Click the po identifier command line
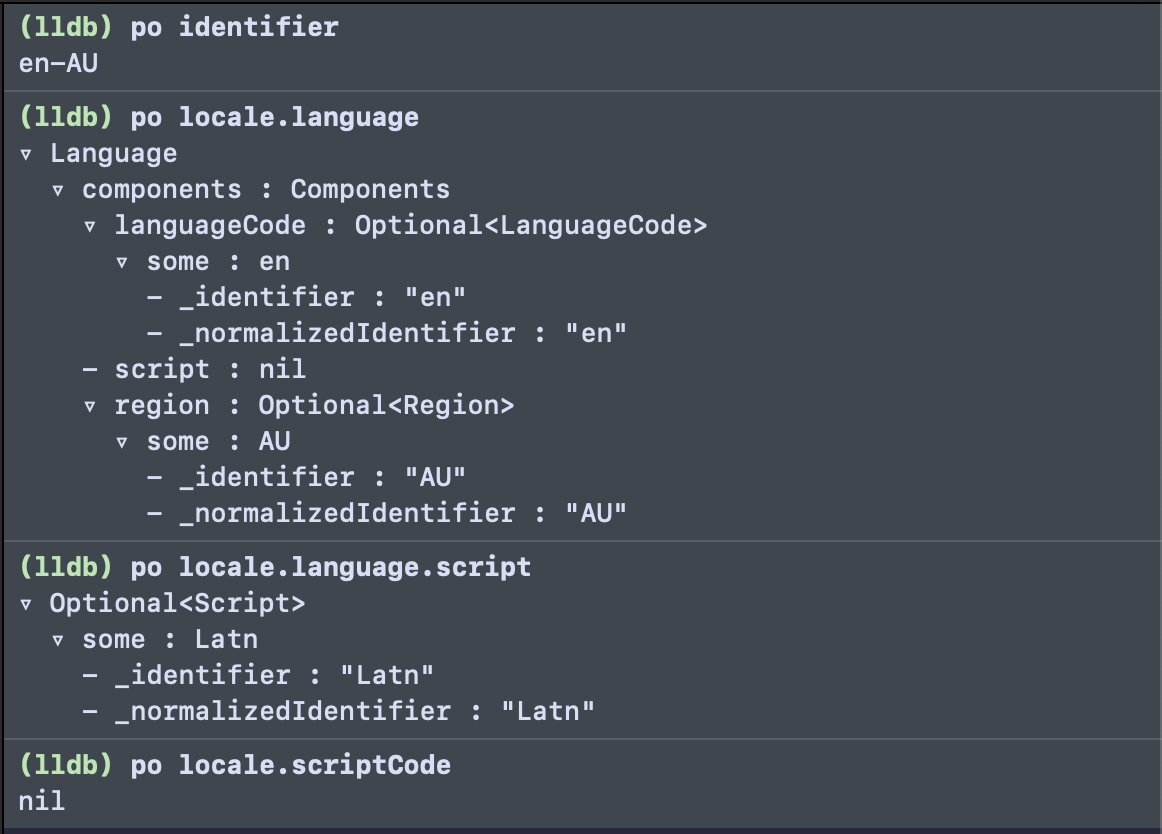Viewport: 1162px width, 834px height. pos(179,27)
